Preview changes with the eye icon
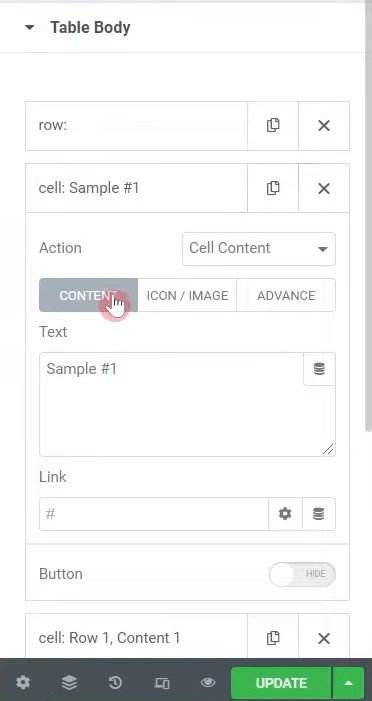 (x=208, y=683)
